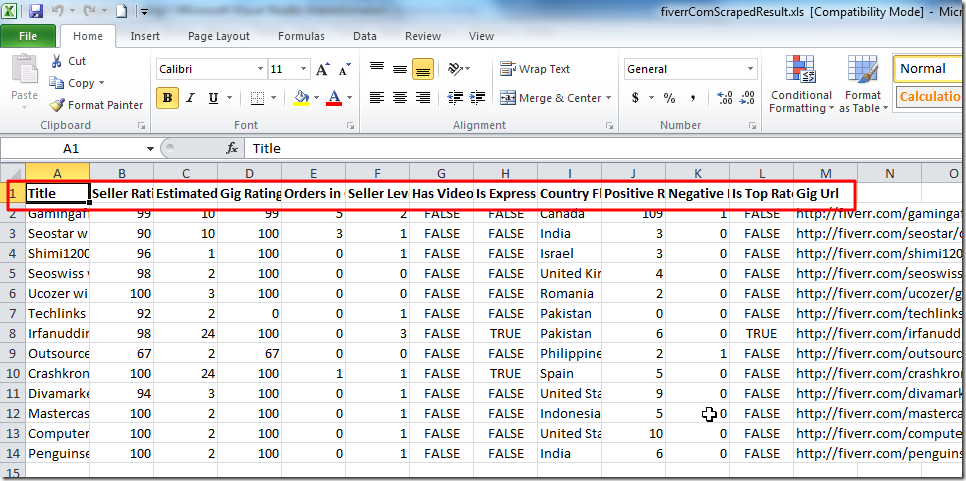Click the Align Text Right icon

423,97
